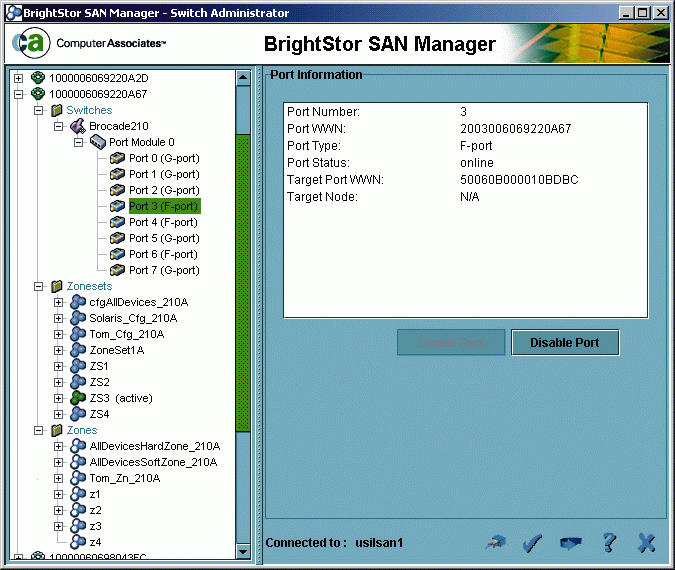
Task: Click the Zonesets folder icon
Action: pyautogui.click(x=57, y=286)
